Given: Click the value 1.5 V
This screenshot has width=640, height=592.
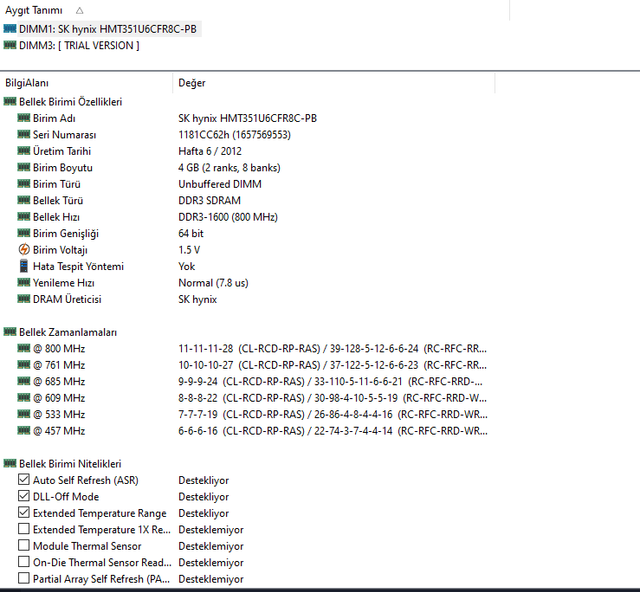Looking at the screenshot, I should (x=189, y=249).
